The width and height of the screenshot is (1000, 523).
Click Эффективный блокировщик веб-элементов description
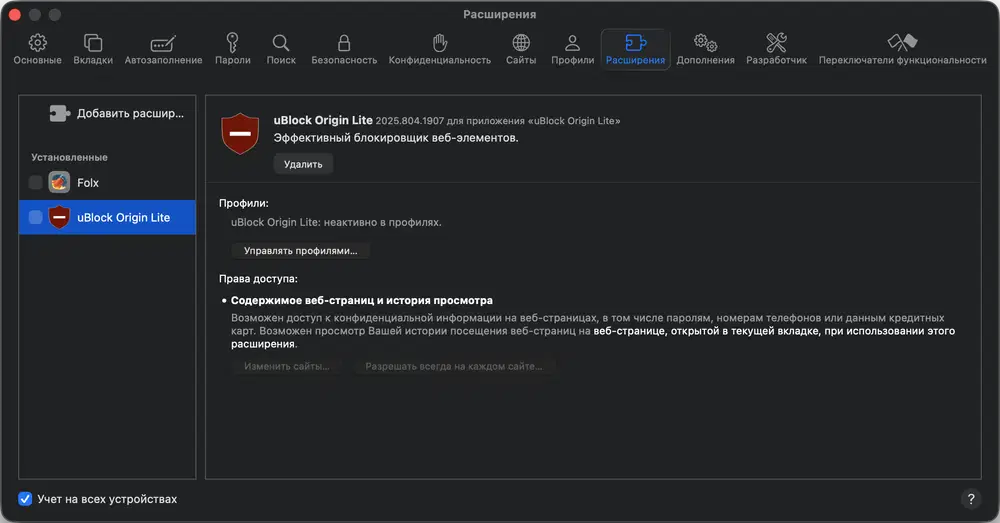click(x=396, y=138)
